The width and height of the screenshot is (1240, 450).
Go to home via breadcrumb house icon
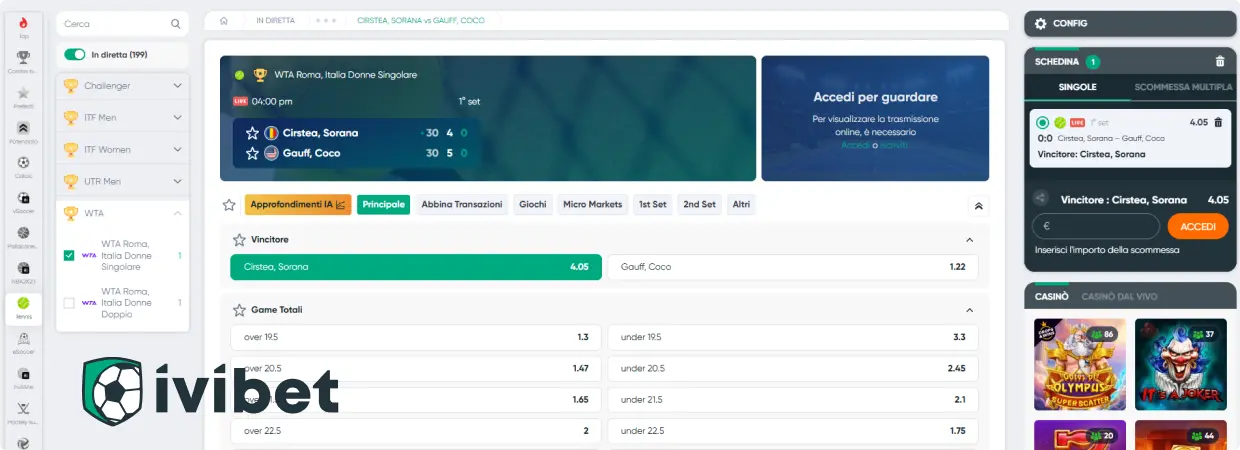pos(225,20)
